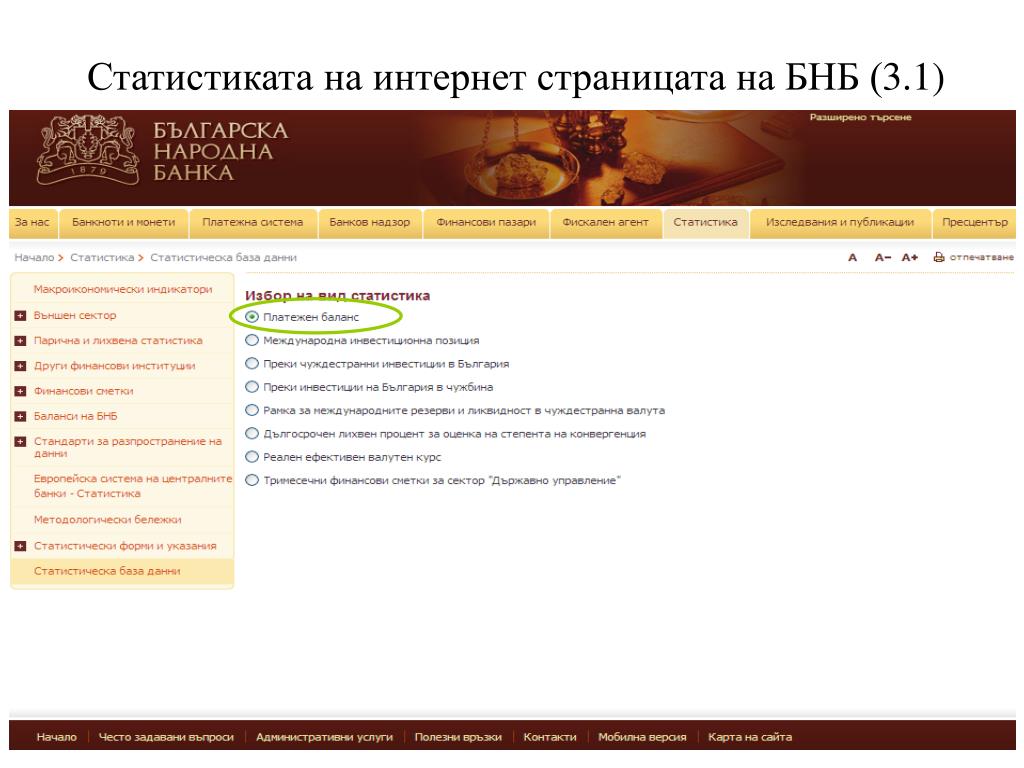Screen dimensions: 1024x768
Task: Expand Други финансови институции plus icon
Action: (x=20, y=366)
